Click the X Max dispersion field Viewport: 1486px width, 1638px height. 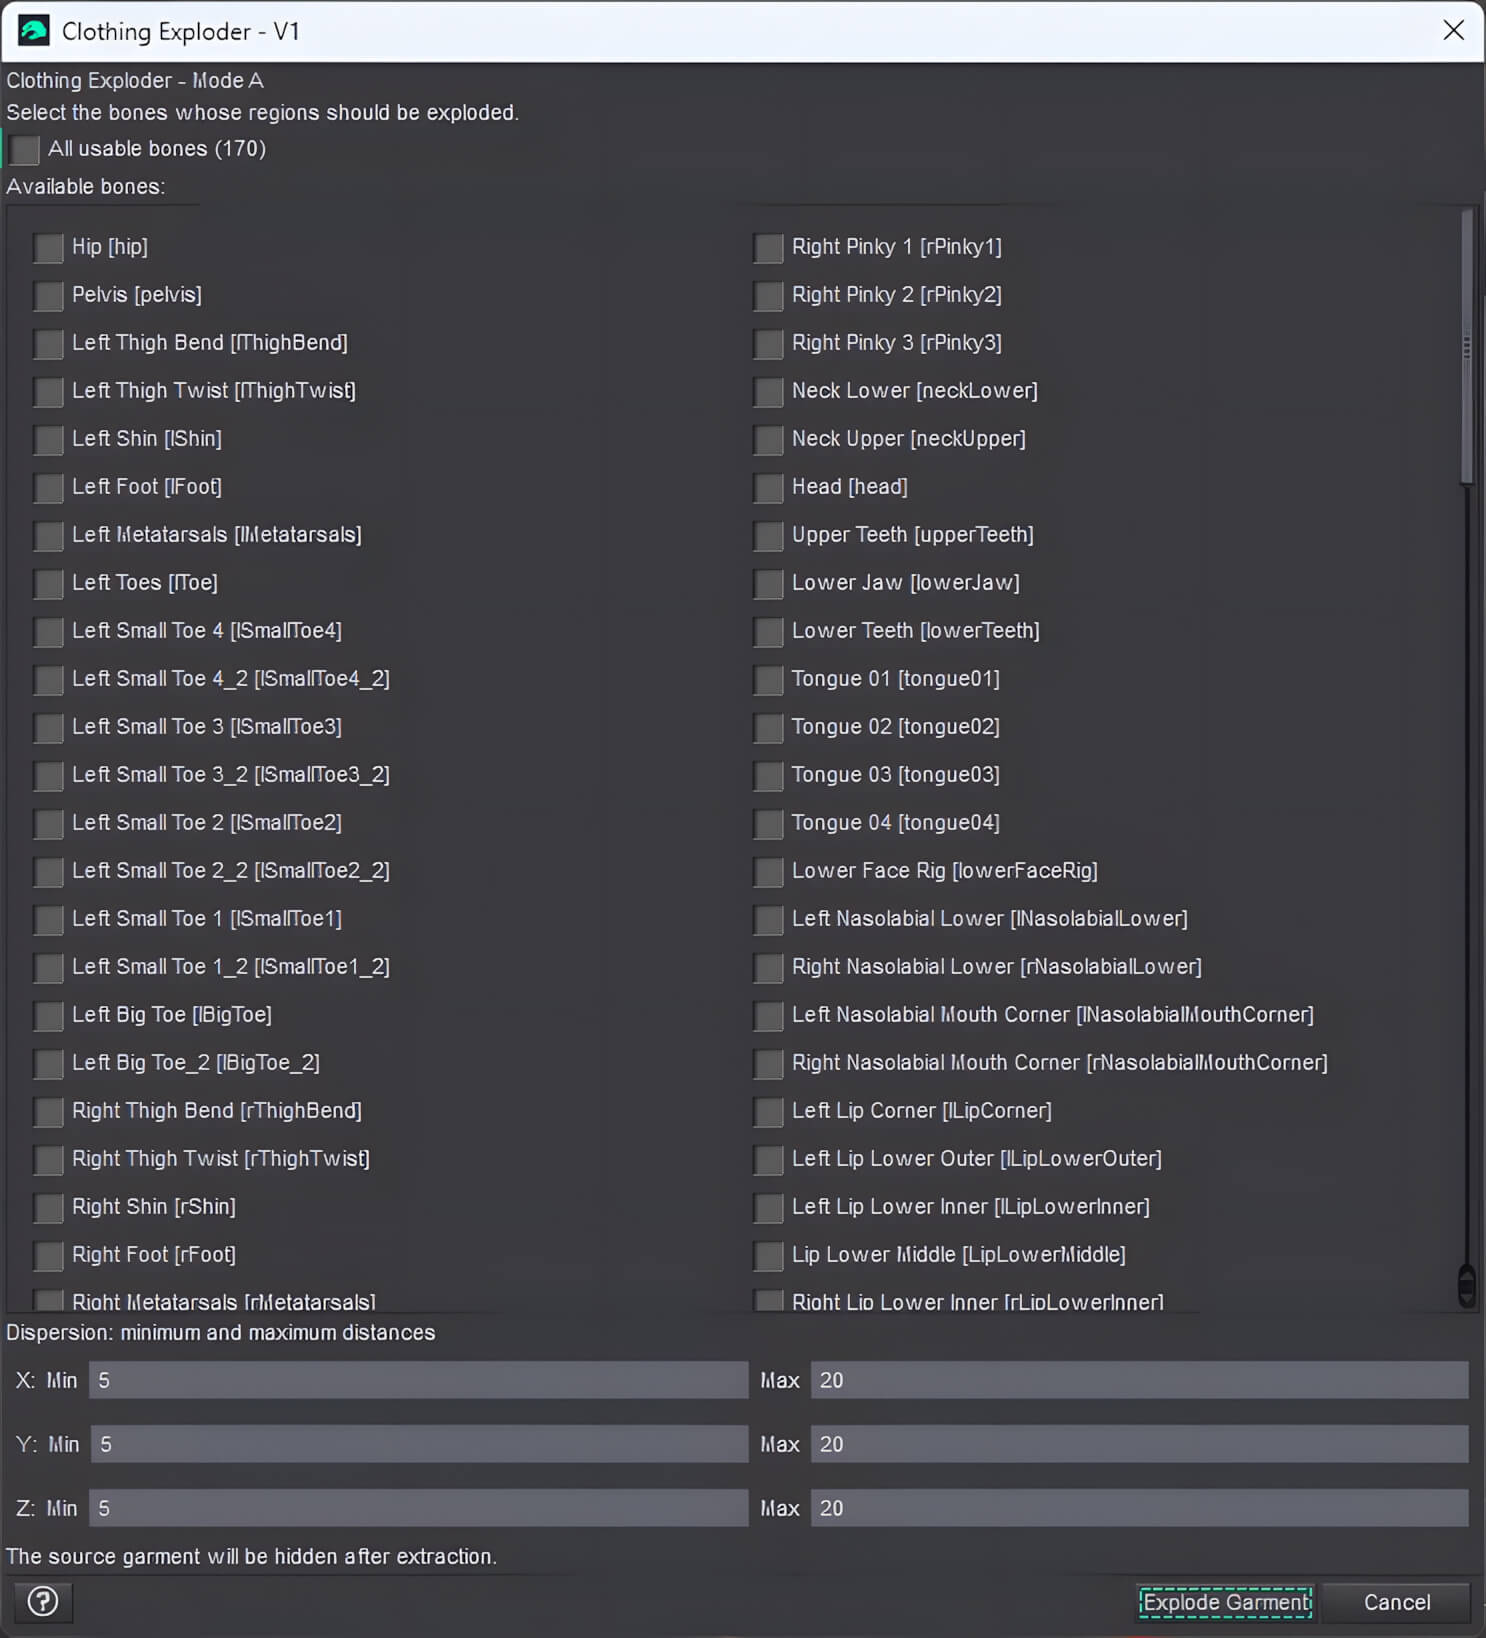[x=1139, y=1380]
